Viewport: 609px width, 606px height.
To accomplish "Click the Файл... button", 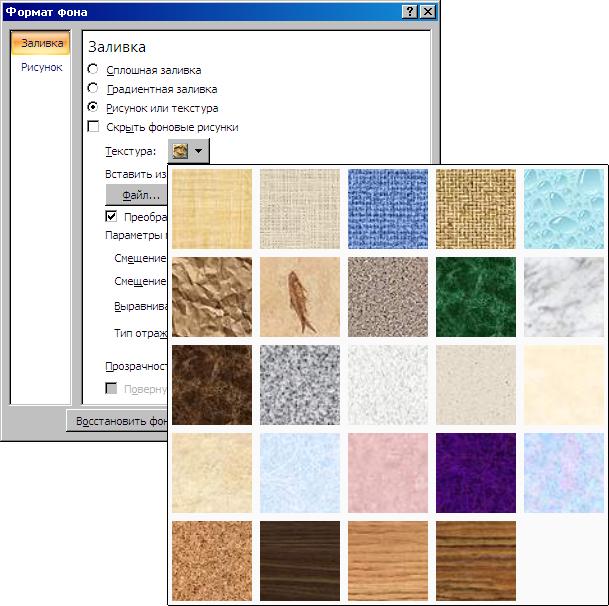I will (x=137, y=195).
